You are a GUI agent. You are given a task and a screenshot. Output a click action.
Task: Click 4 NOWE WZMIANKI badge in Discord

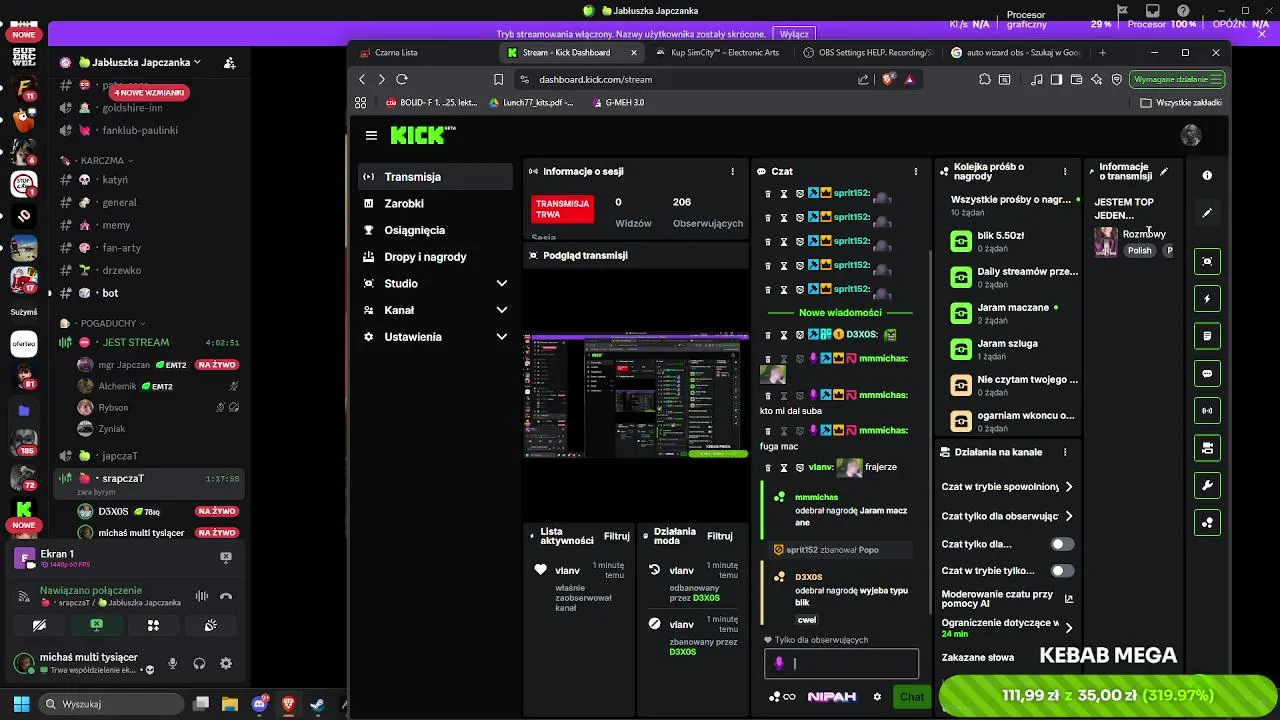coord(148,92)
